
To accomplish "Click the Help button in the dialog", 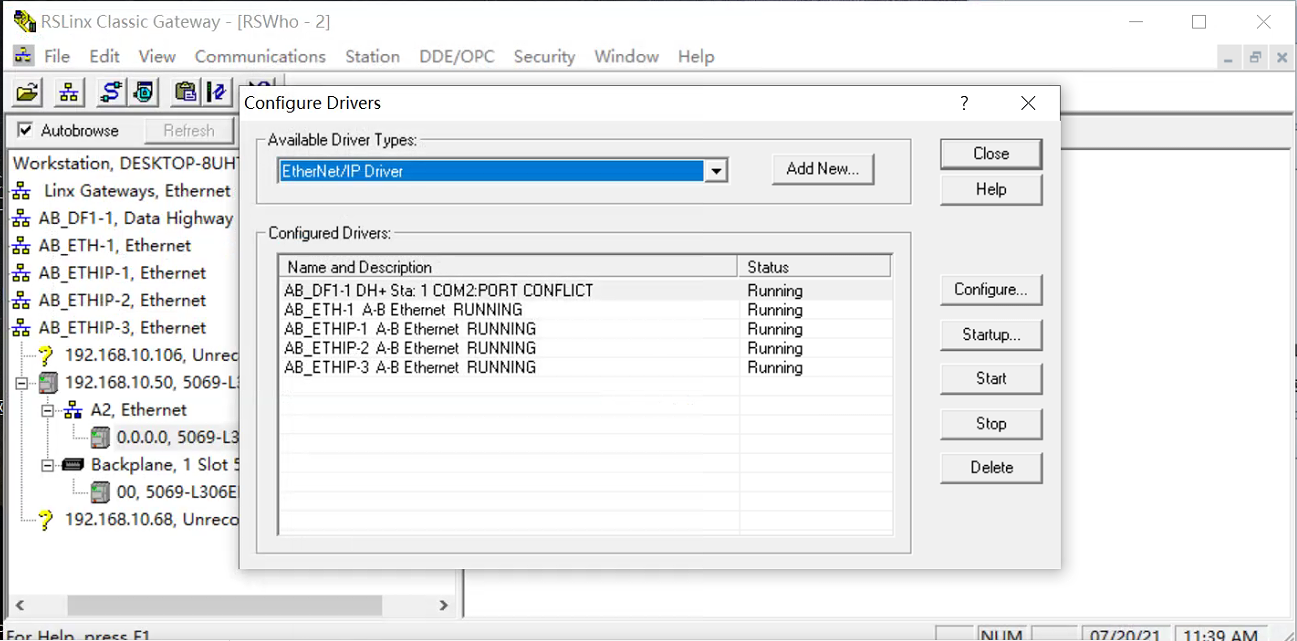I will pyautogui.click(x=991, y=189).
